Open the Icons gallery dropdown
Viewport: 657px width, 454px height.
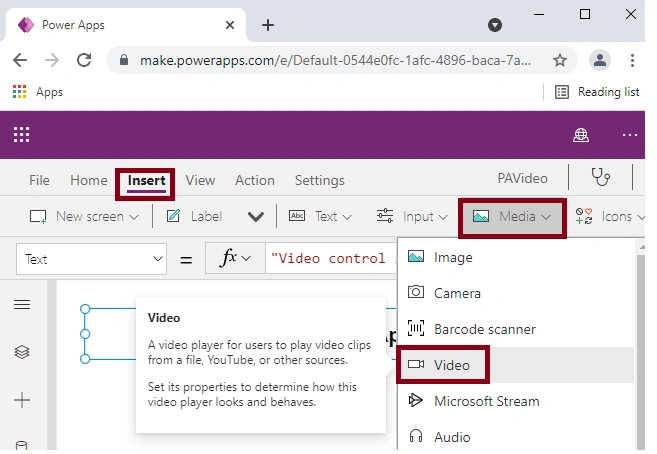tap(610, 217)
